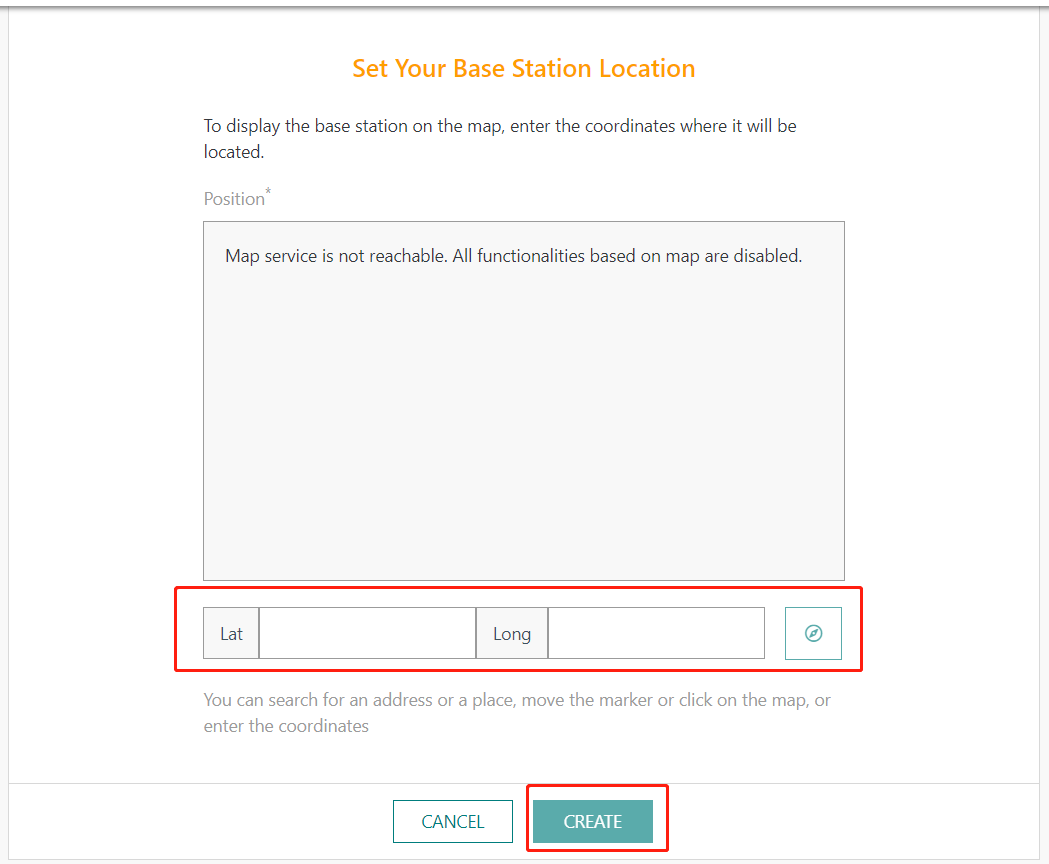Click the CANCEL button

(x=453, y=821)
